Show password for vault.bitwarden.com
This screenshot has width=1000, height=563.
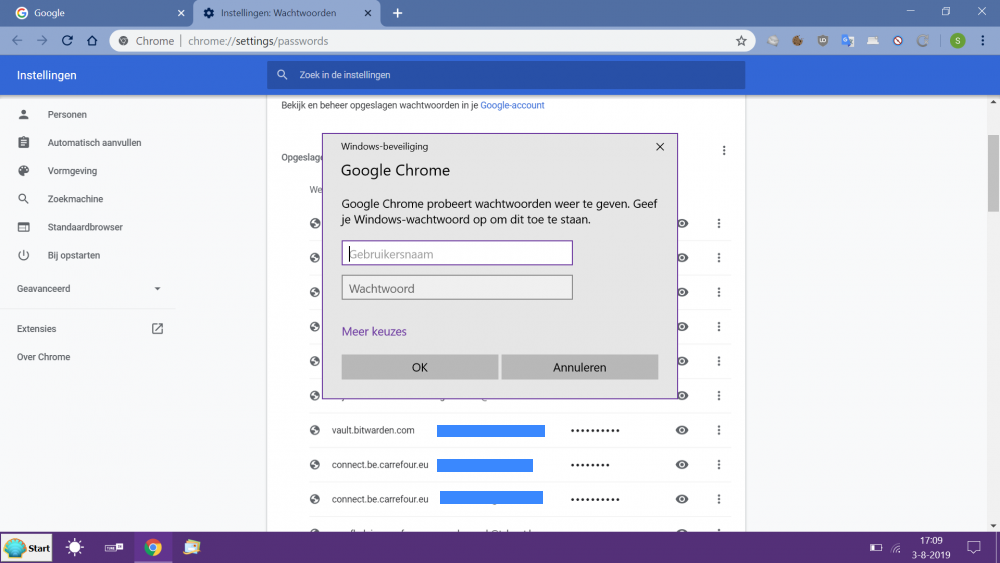[682, 430]
